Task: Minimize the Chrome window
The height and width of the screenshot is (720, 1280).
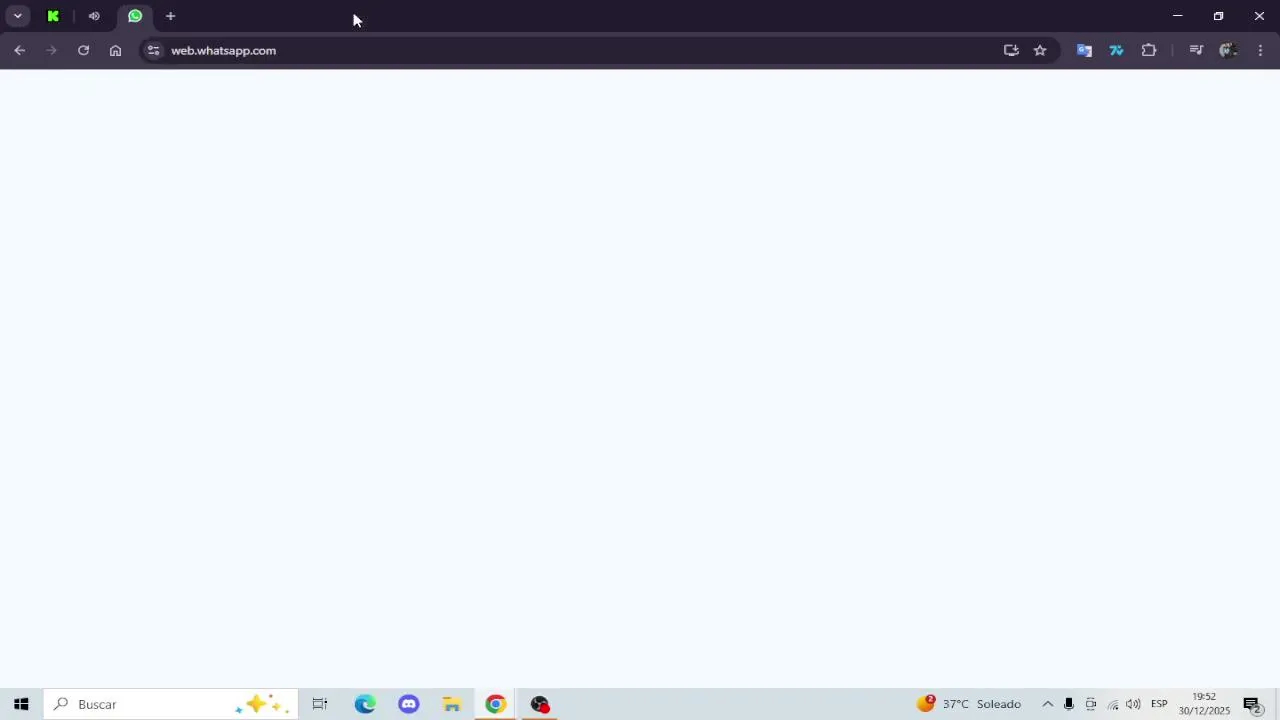Action: pos(1177,16)
